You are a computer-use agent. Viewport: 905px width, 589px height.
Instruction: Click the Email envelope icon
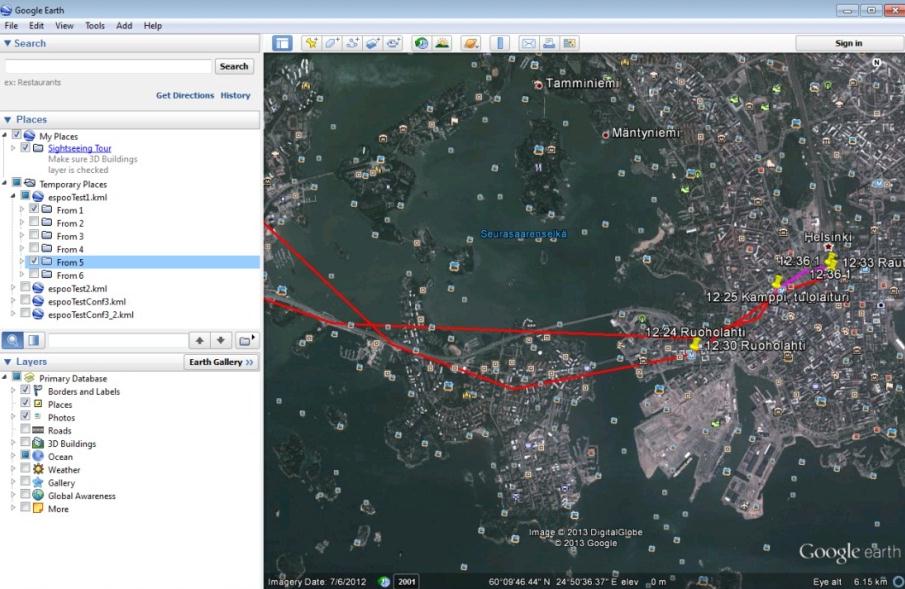[x=528, y=43]
